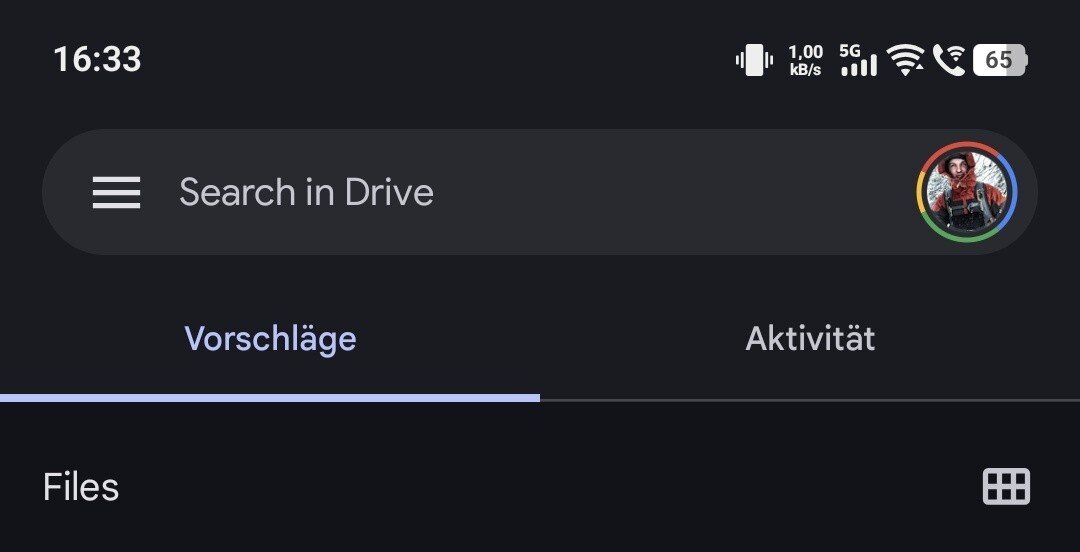Tap the Google account profile picture
Screen dimensions: 1080x552
click(x=966, y=192)
